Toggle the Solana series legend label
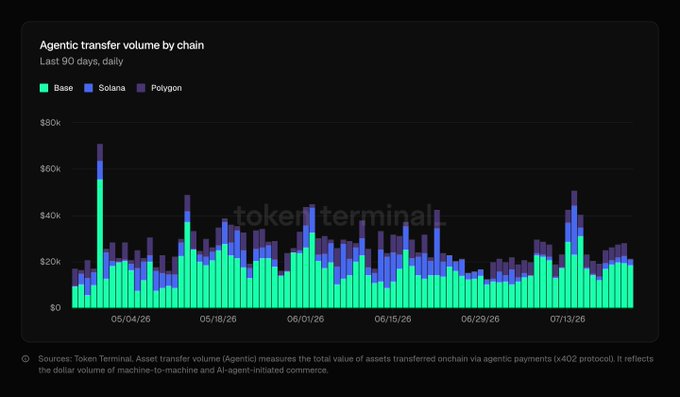680x397 pixels. [112, 88]
